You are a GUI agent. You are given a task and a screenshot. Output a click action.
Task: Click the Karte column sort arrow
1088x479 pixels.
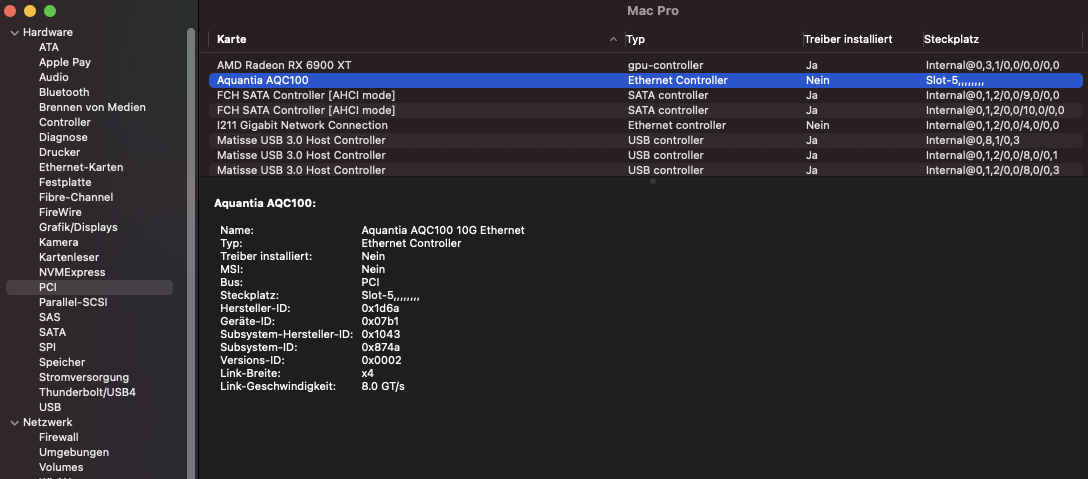(613, 39)
